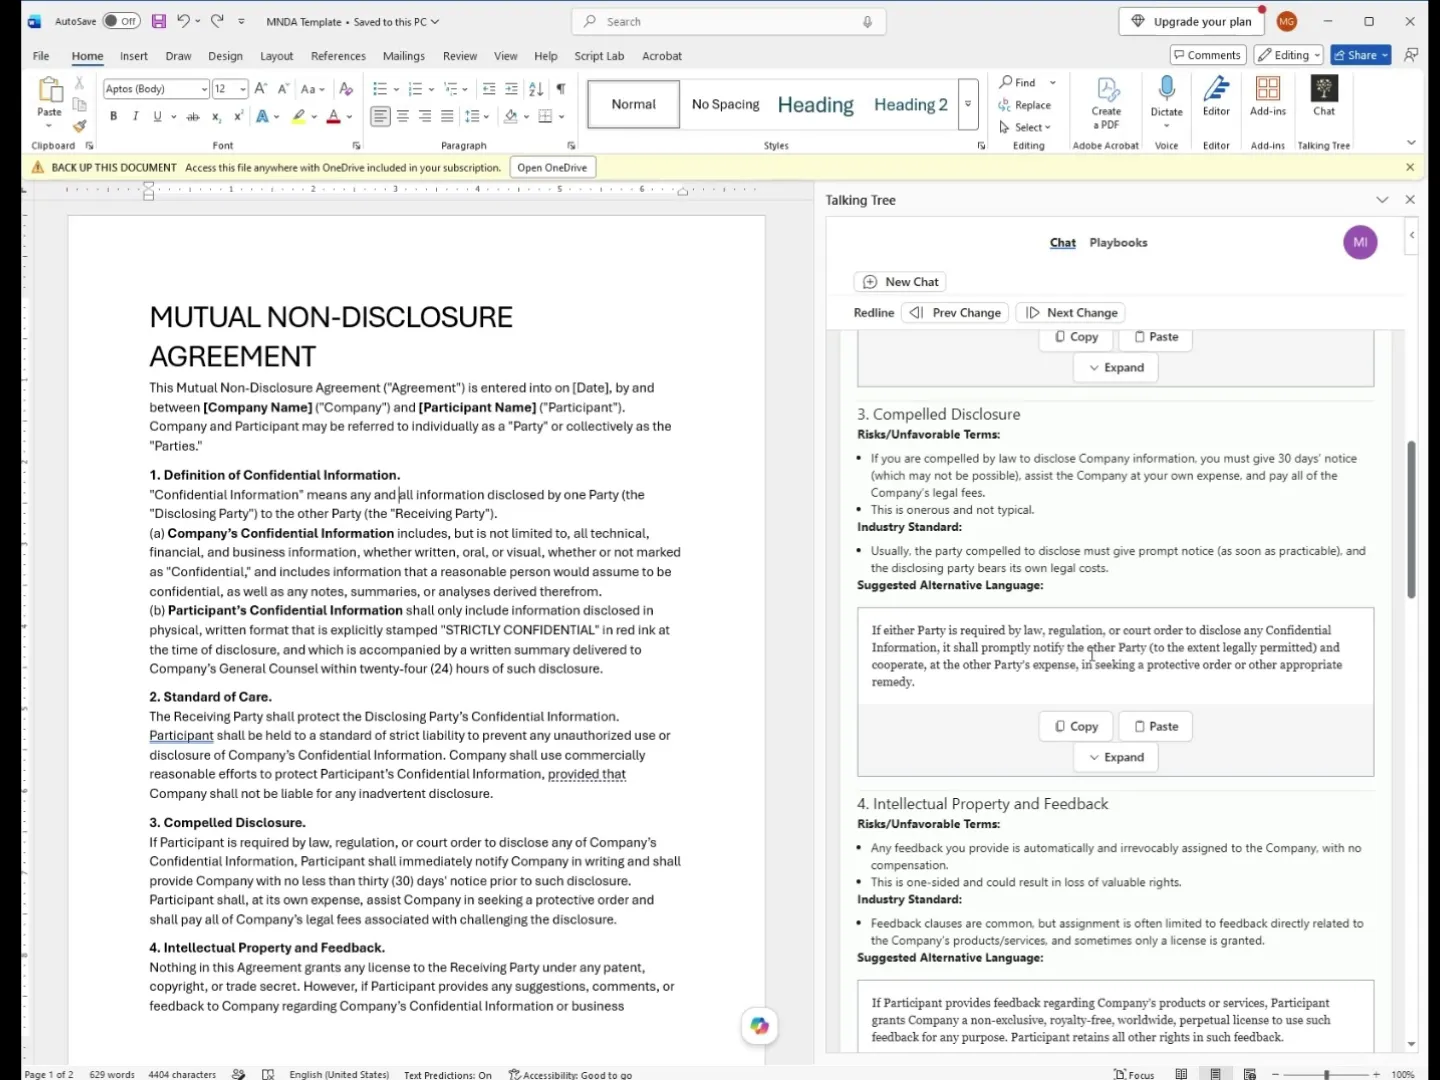Open Comments pane button
Screen dimensions: 1440x1080
pyautogui.click(x=1208, y=55)
